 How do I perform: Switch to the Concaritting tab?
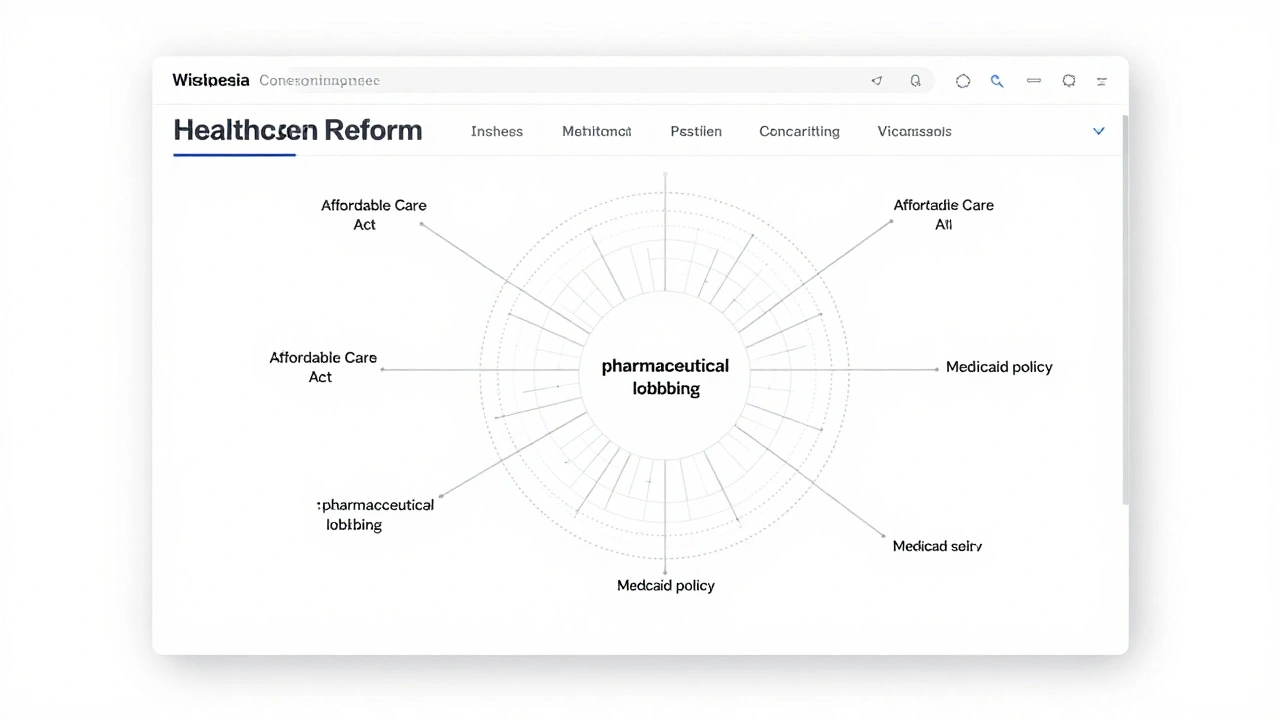(x=799, y=131)
